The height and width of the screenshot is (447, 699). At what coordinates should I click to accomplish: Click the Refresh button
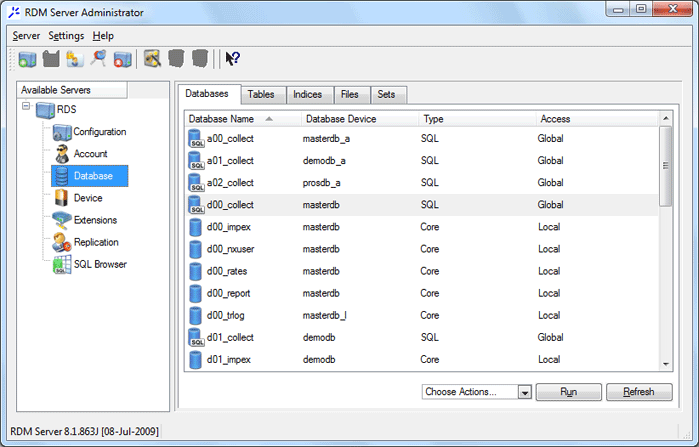639,392
